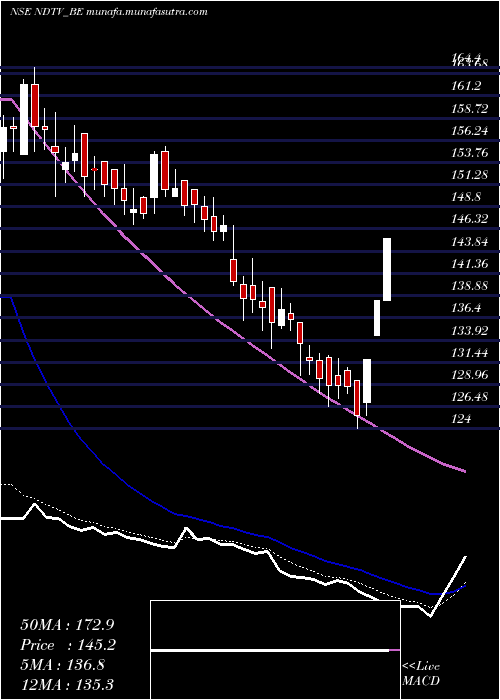
Task: Select the 5MA : 136.8 readout
Action: coord(62,665)
